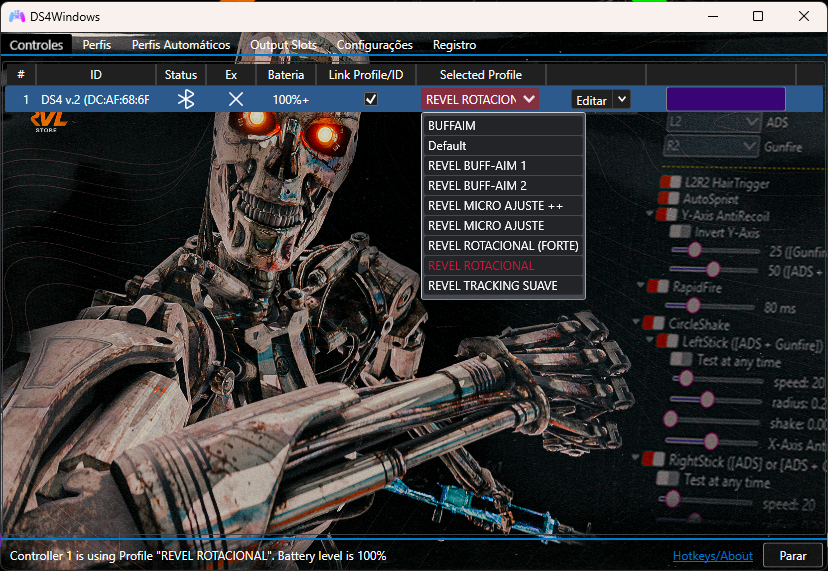This screenshot has width=828, height=571.
Task: Choose REVEL BUFF-AIM 1 profile
Action: (503, 166)
